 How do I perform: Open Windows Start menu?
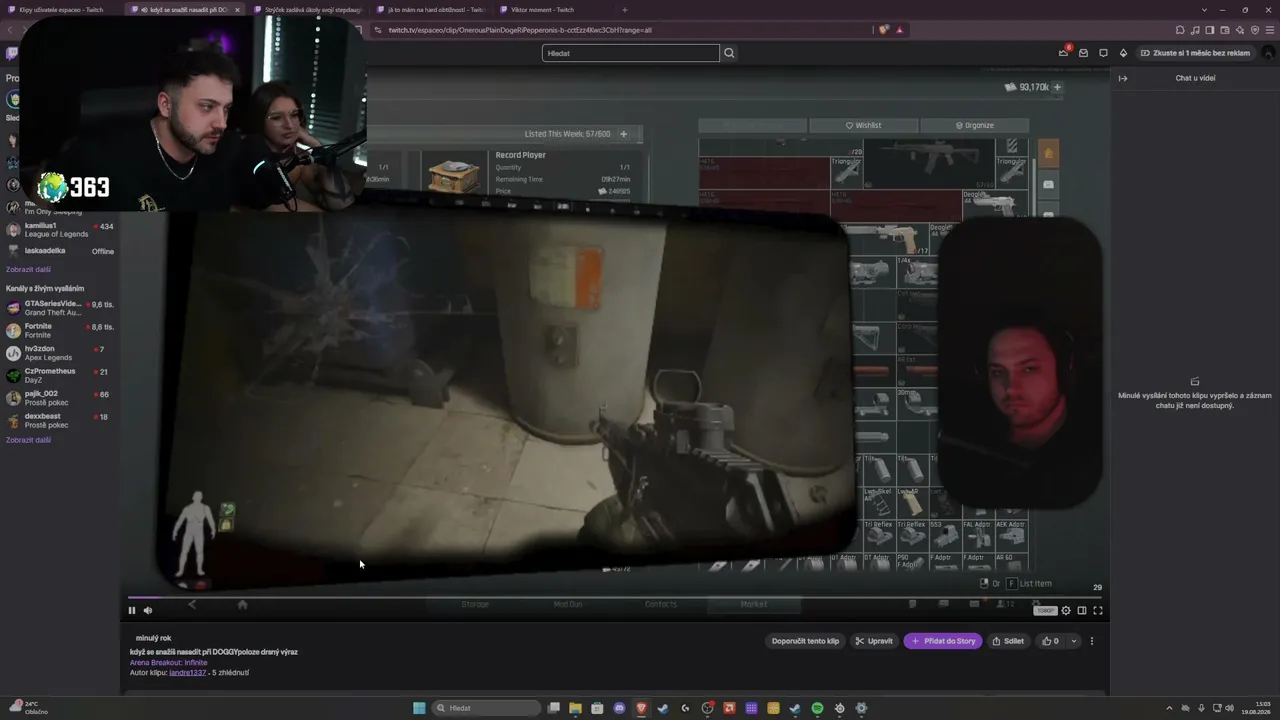pyautogui.click(x=419, y=708)
